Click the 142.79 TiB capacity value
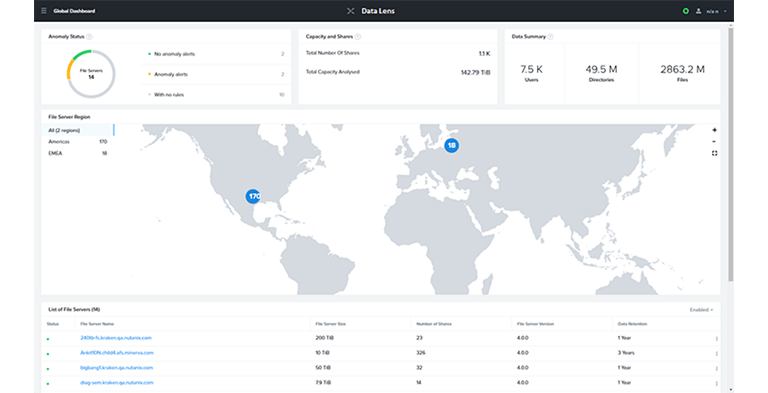The image size is (768, 393). 476,73
